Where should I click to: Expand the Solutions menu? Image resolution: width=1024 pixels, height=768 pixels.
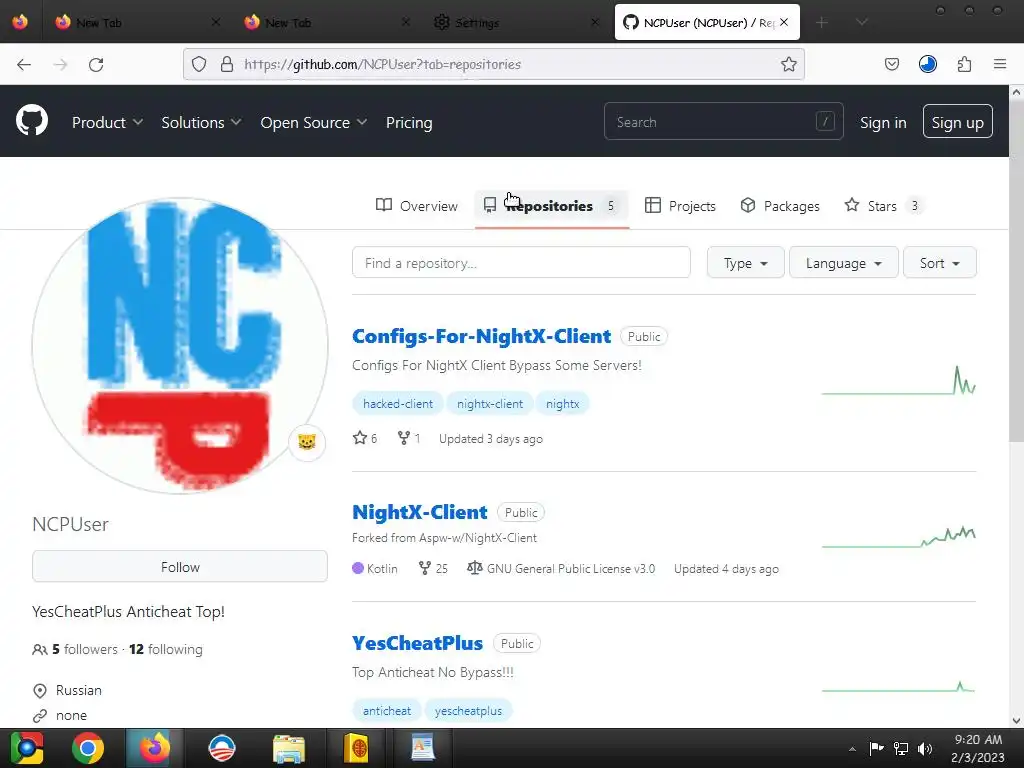point(201,122)
